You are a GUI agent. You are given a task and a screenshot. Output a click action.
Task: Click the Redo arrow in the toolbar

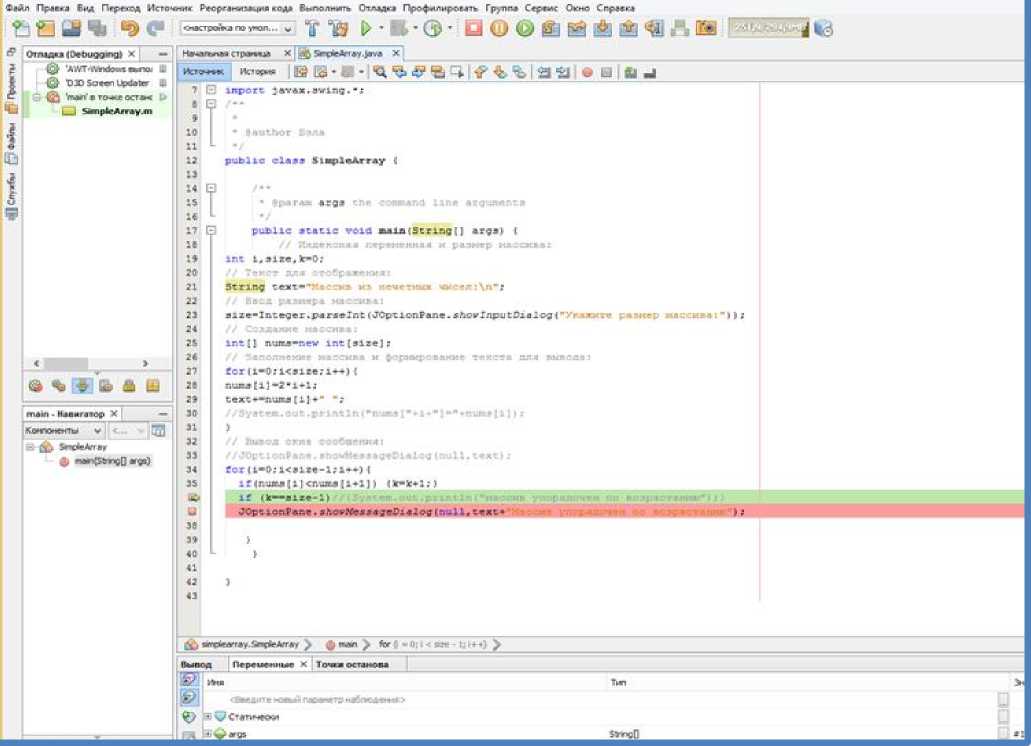click(155, 29)
